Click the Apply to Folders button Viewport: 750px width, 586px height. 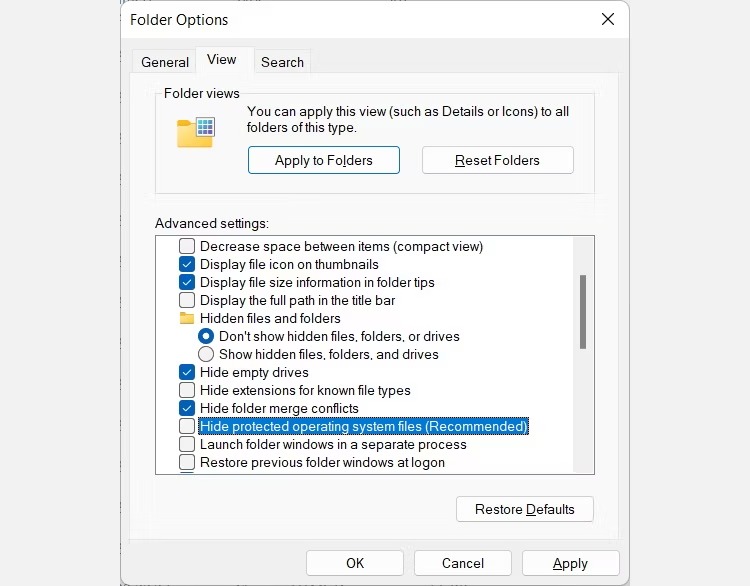coord(323,160)
